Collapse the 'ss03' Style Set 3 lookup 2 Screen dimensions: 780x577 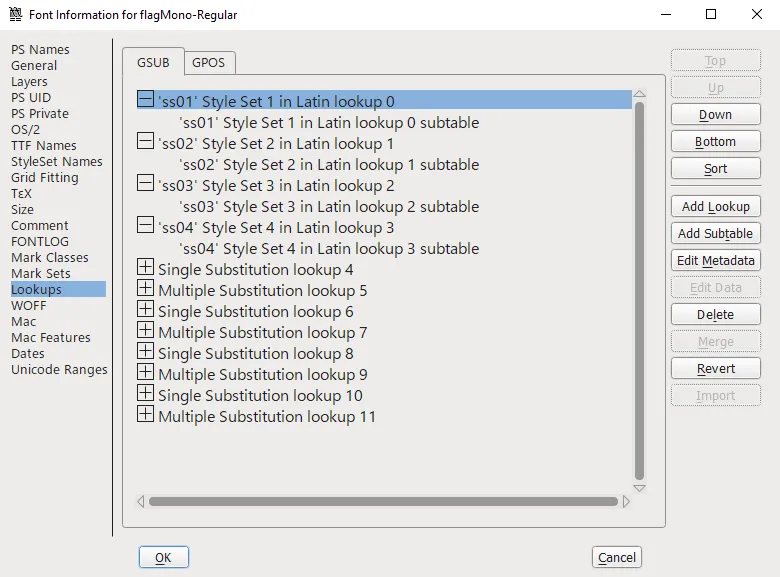145,184
